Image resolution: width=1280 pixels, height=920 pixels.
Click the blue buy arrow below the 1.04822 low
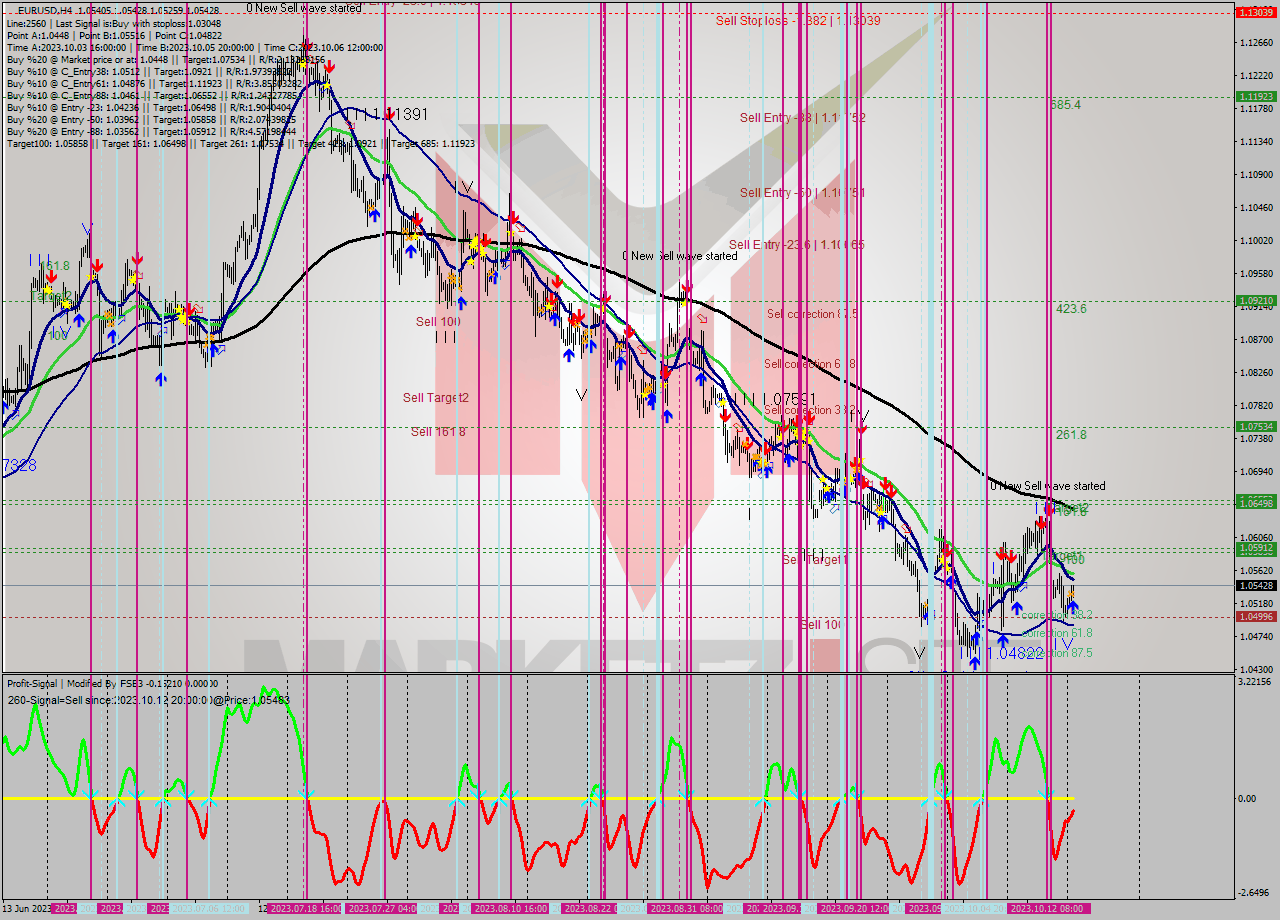click(975, 661)
